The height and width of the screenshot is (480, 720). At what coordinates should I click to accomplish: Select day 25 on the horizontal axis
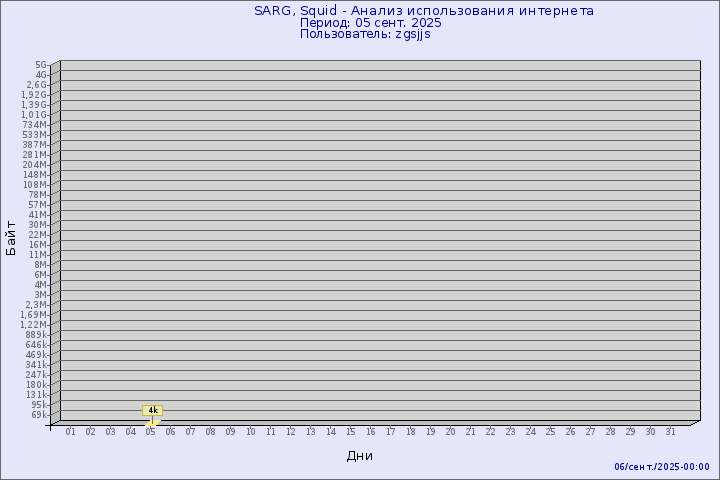550,432
